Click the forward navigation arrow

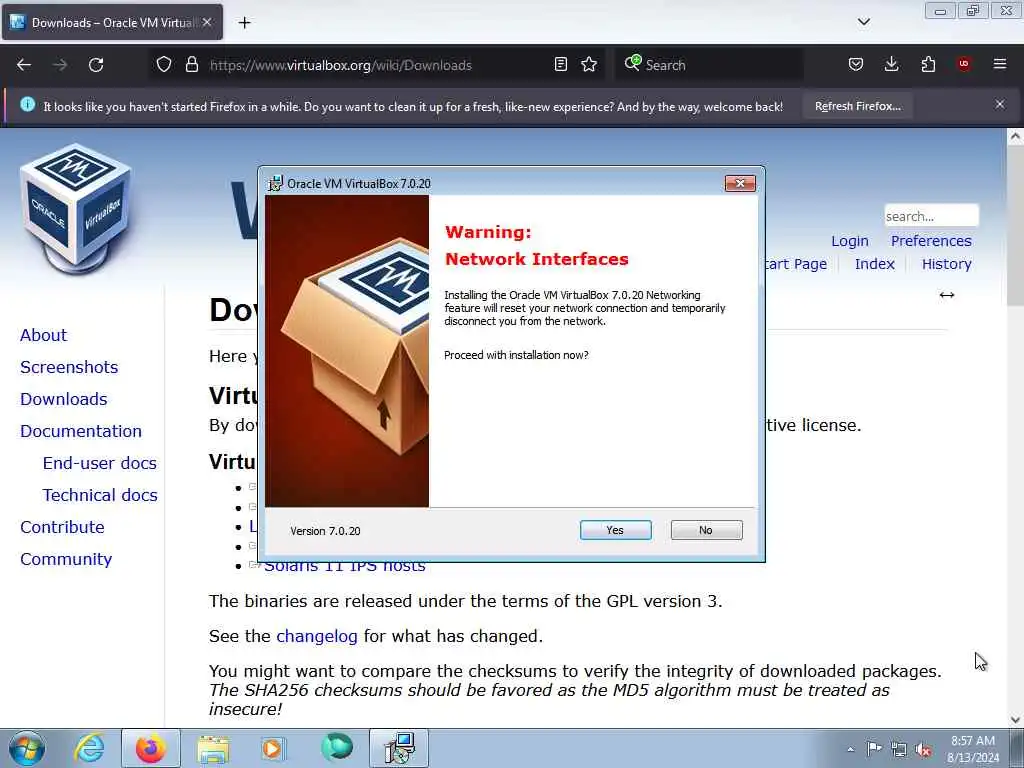coord(60,65)
